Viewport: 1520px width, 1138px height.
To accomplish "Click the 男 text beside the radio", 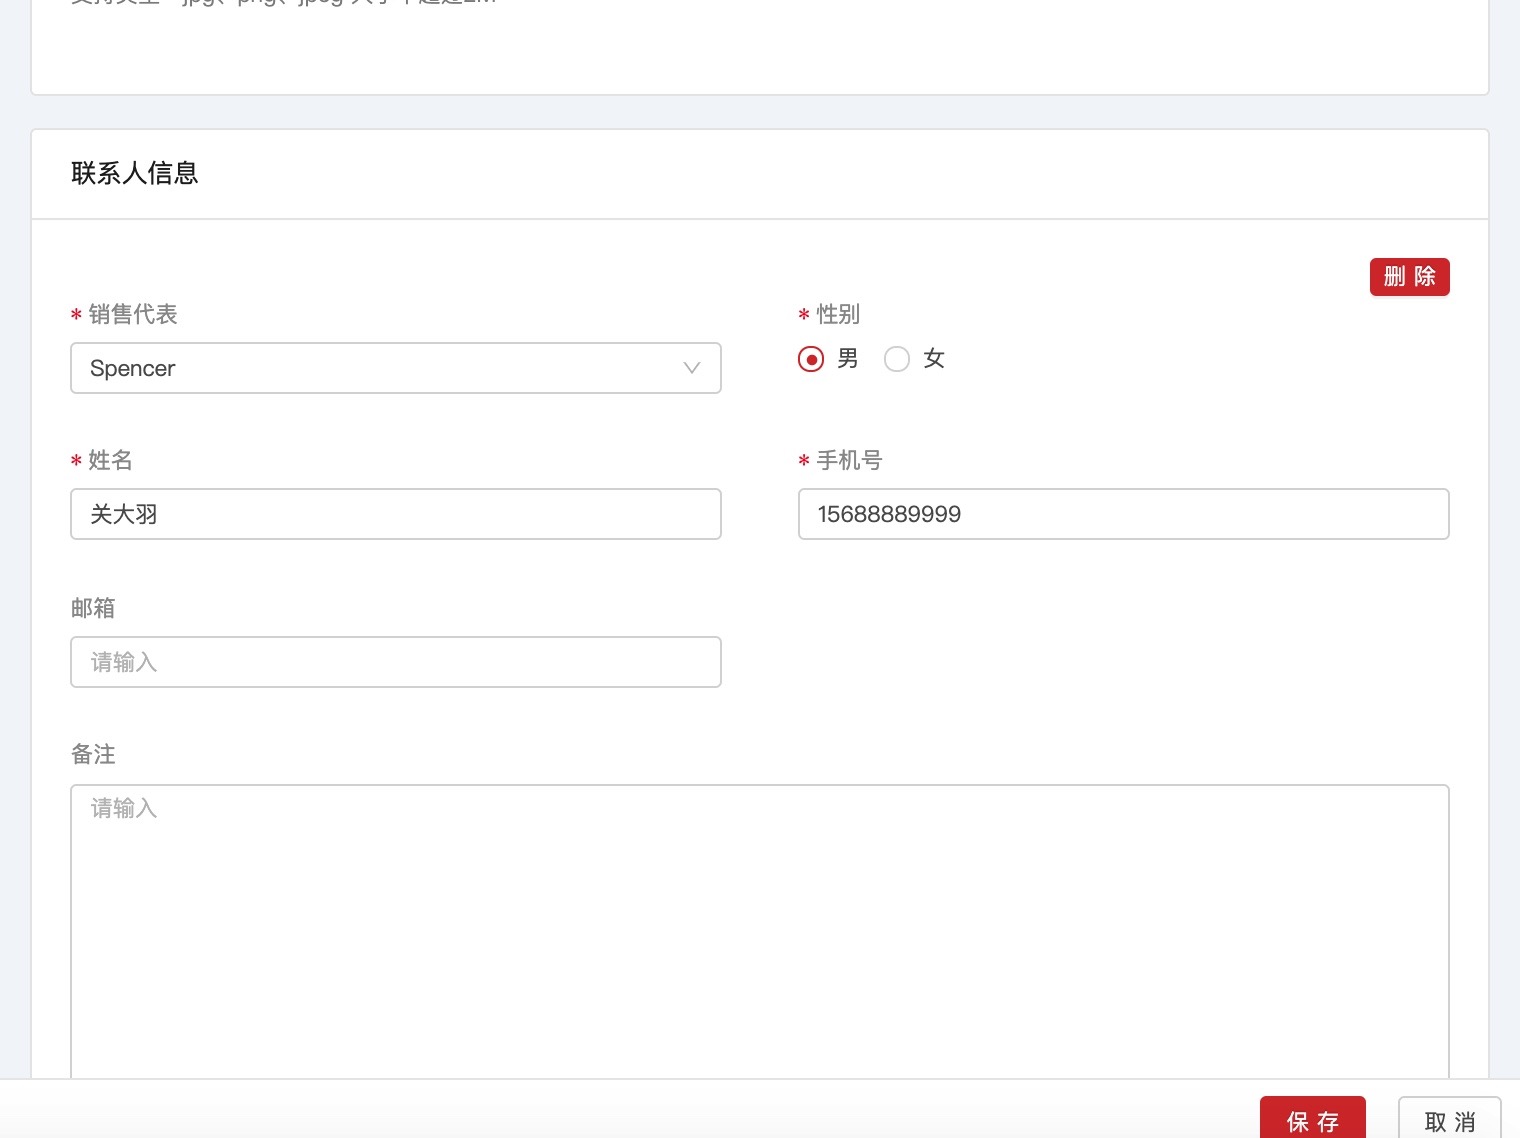I will (848, 359).
